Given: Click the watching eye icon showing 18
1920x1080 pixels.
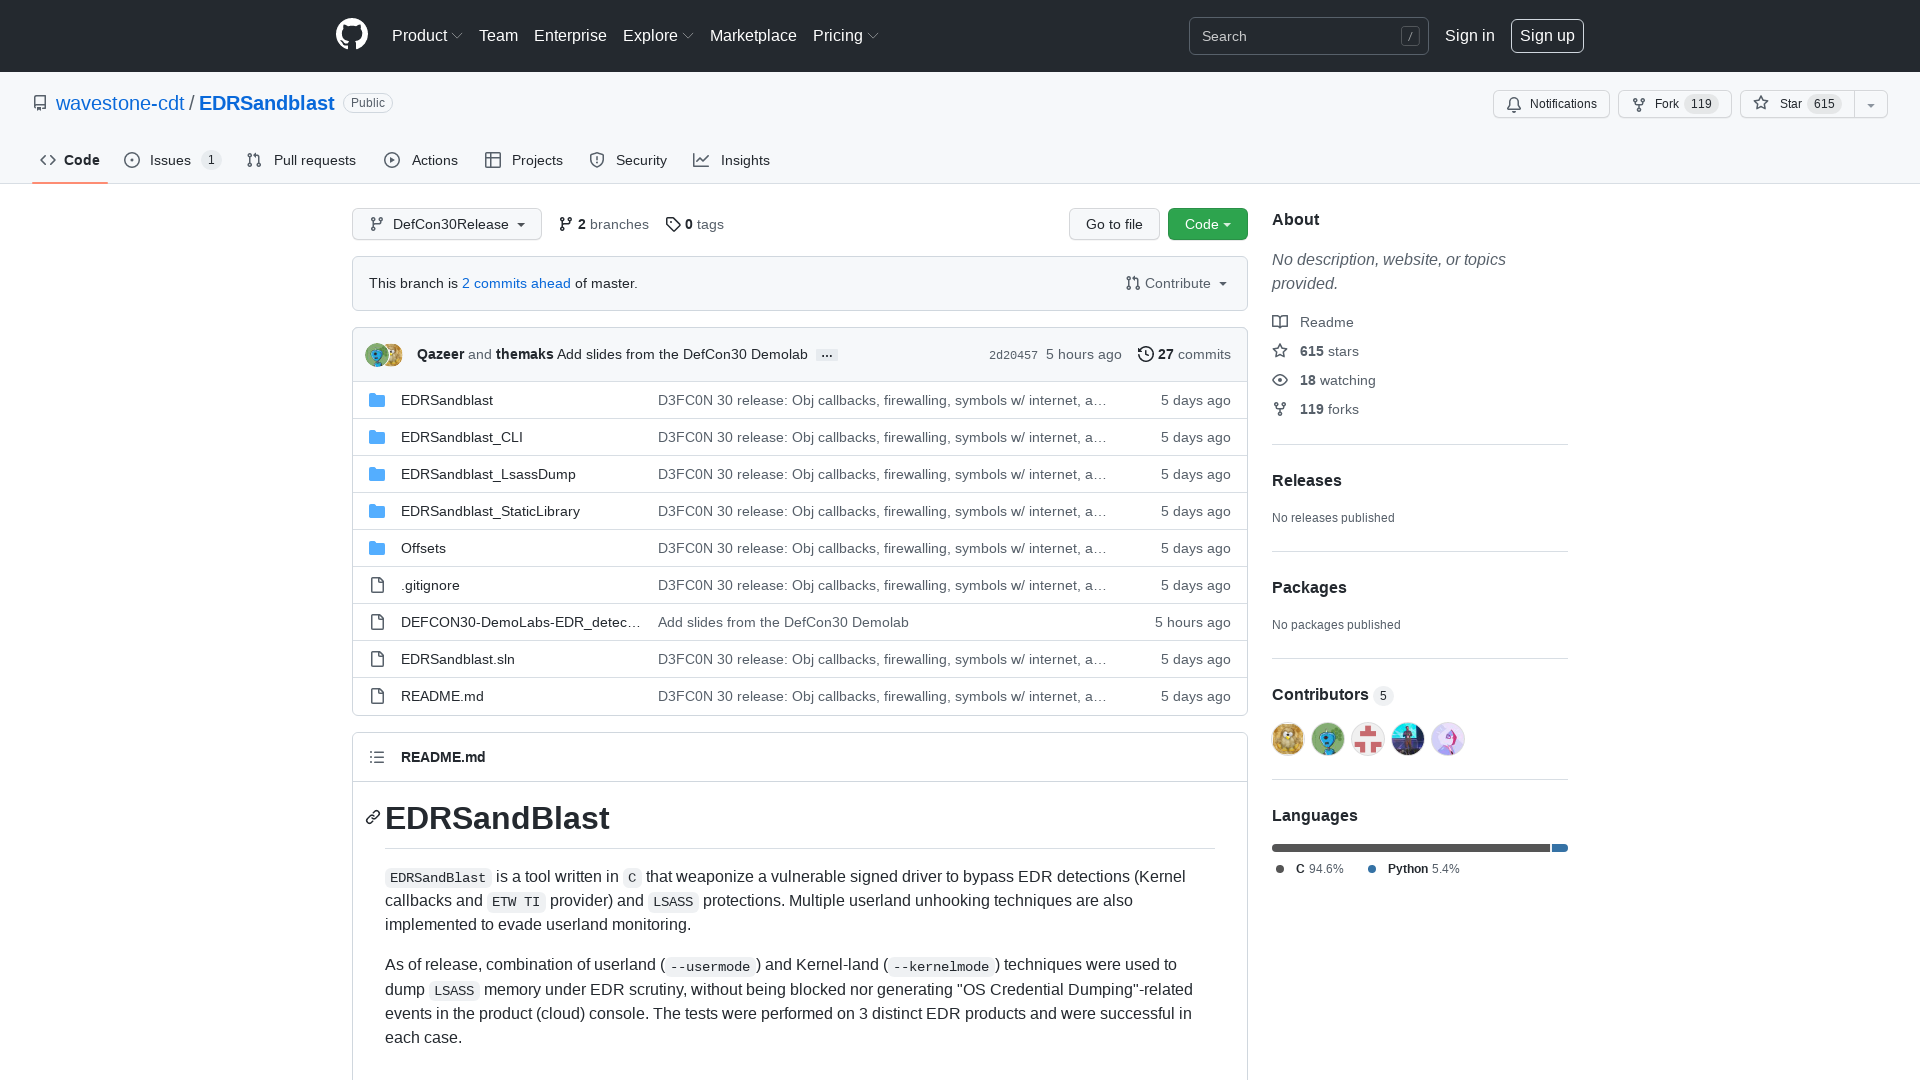Looking at the screenshot, I should [x=1280, y=380].
